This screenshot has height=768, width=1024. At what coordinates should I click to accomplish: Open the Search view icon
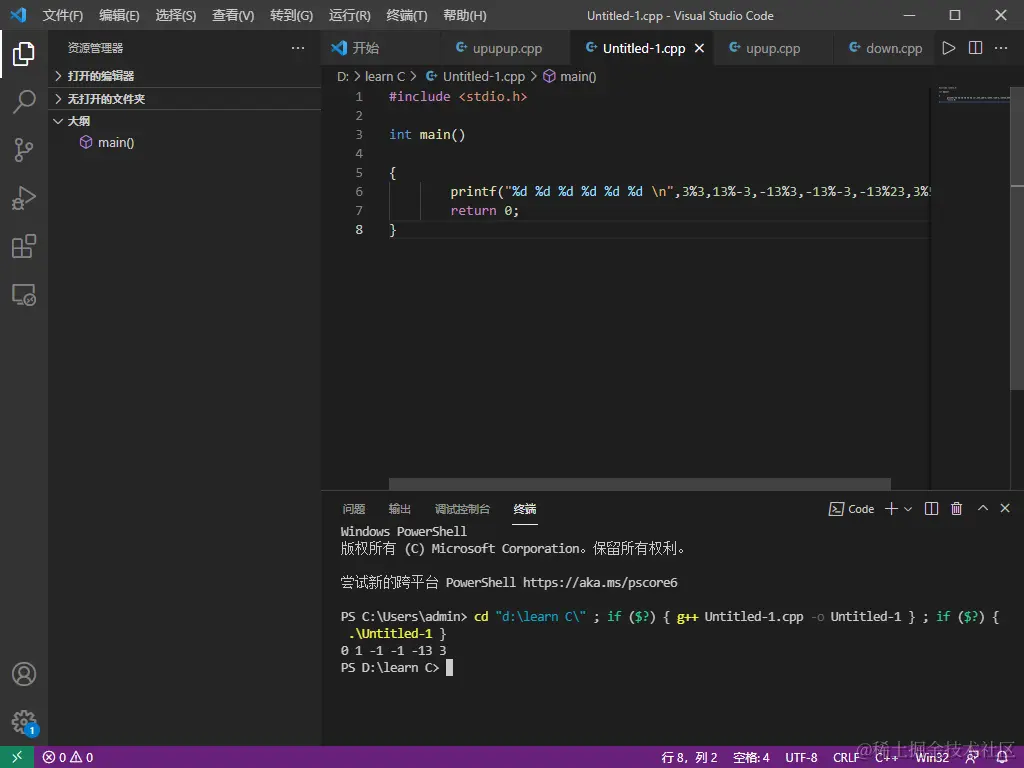24,102
